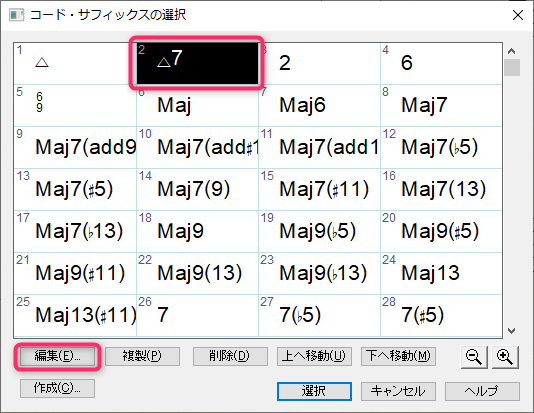Select suffix 13, Maj7(♯5)
The height and width of the screenshot is (413, 534).
75,190
